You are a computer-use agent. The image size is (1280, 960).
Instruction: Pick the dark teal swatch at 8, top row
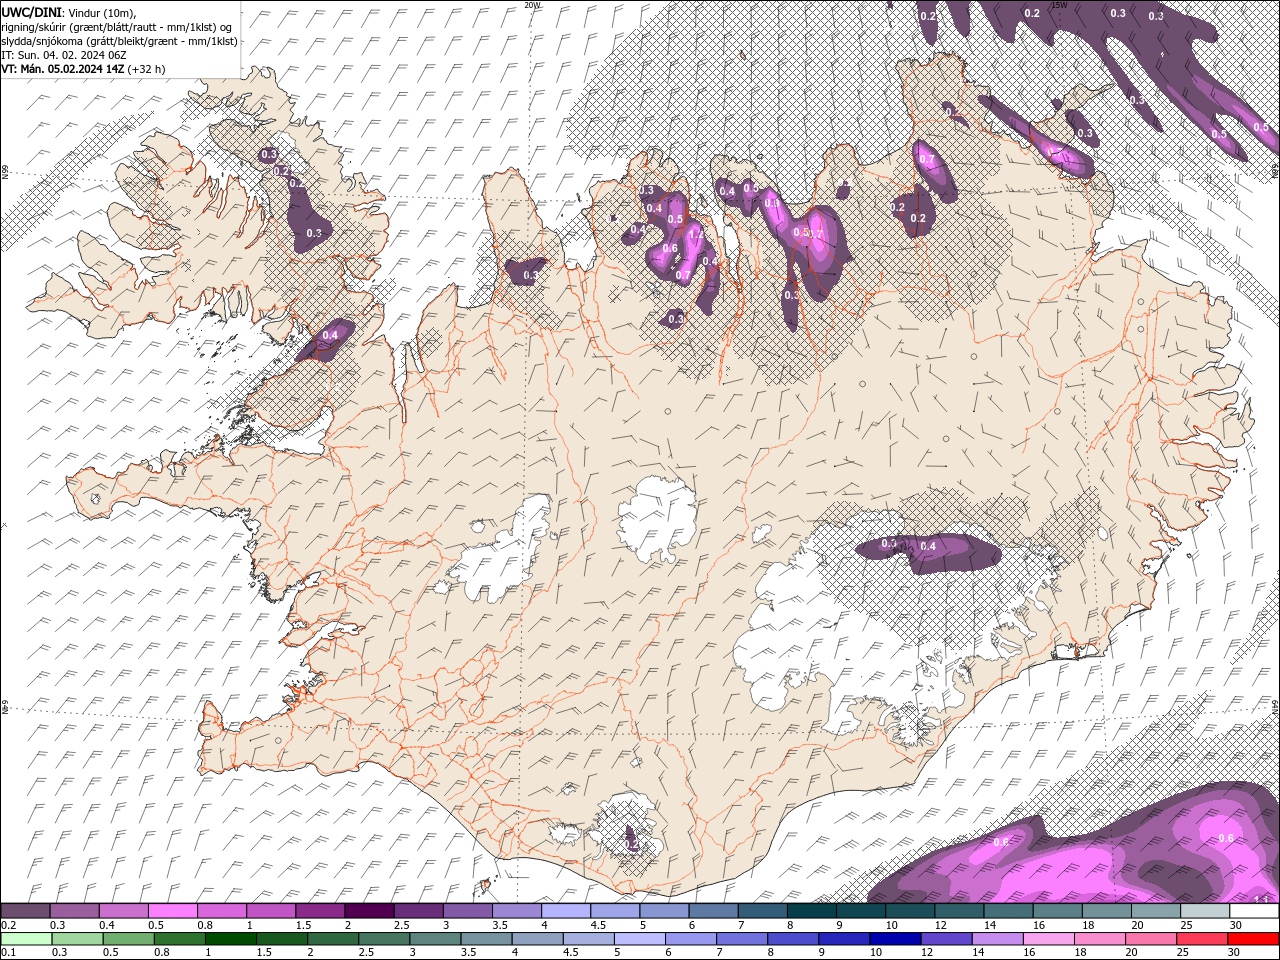coord(811,911)
